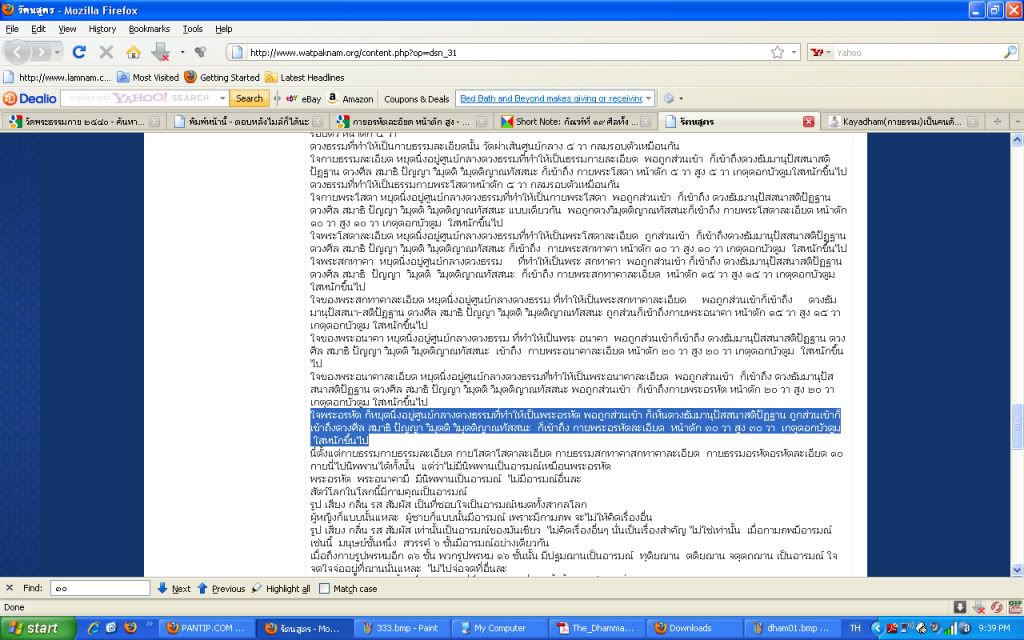Open a new tab with plus button
This screenshot has height=640, width=1024.
[x=997, y=121]
